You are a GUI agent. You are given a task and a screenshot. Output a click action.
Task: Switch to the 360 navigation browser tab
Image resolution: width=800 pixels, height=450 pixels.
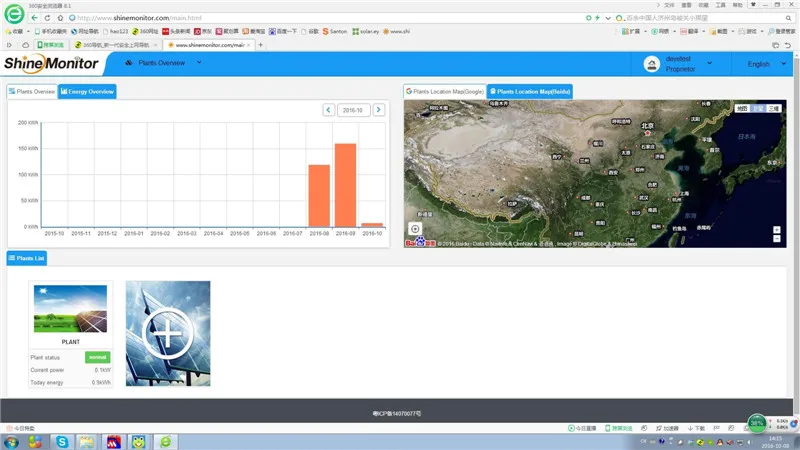(116, 45)
